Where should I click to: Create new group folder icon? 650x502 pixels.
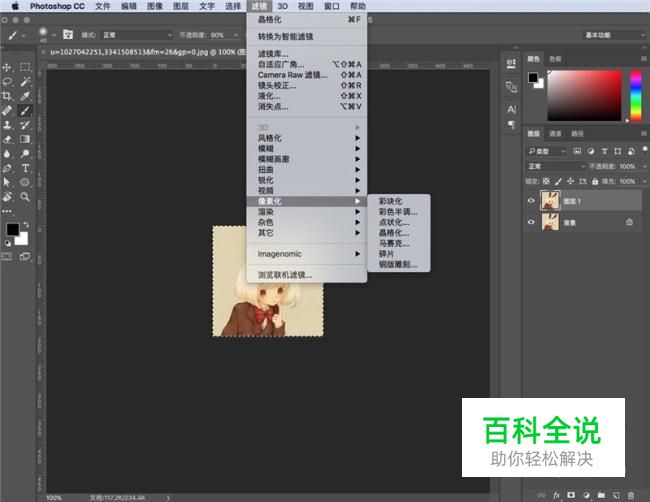601,495
